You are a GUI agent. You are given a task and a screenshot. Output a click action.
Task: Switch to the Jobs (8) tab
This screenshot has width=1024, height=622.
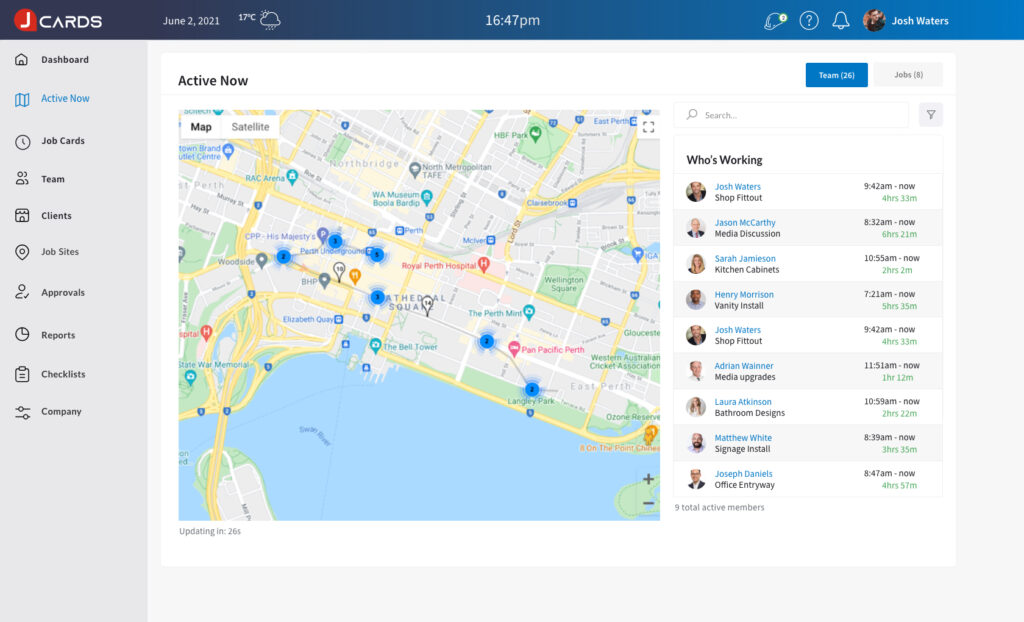click(x=908, y=75)
